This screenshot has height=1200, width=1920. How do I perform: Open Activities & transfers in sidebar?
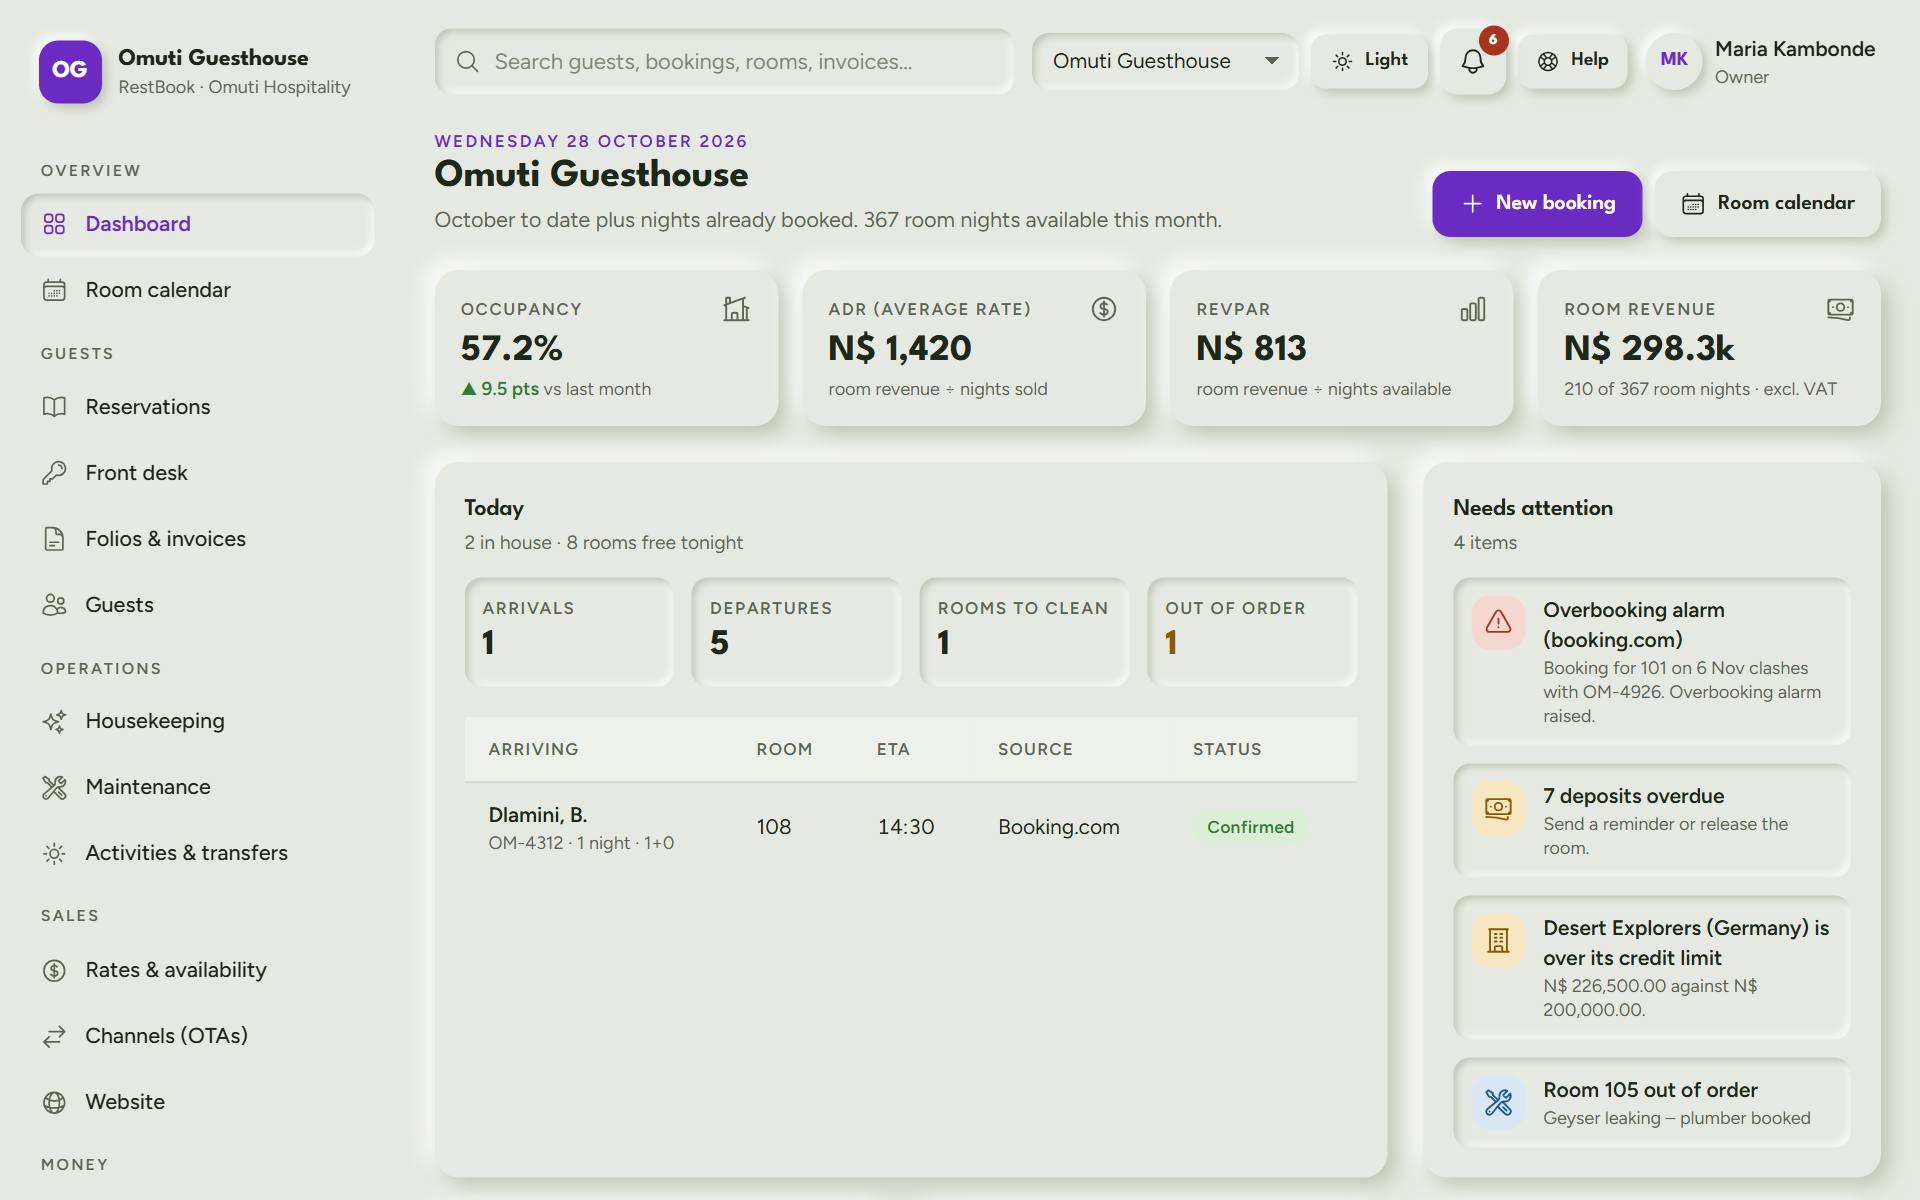pos(198,853)
